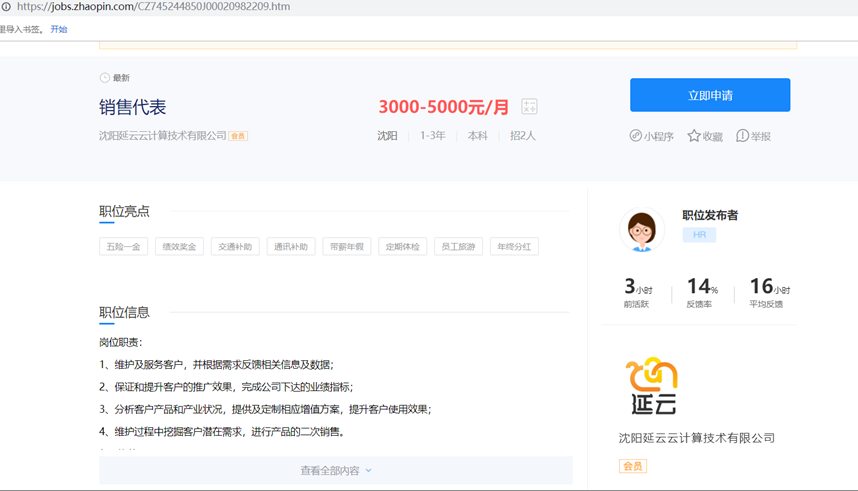Screen dimensions: 858x491
Task: Click the 16小时 平均反馈 statistic
Action: [769, 293]
